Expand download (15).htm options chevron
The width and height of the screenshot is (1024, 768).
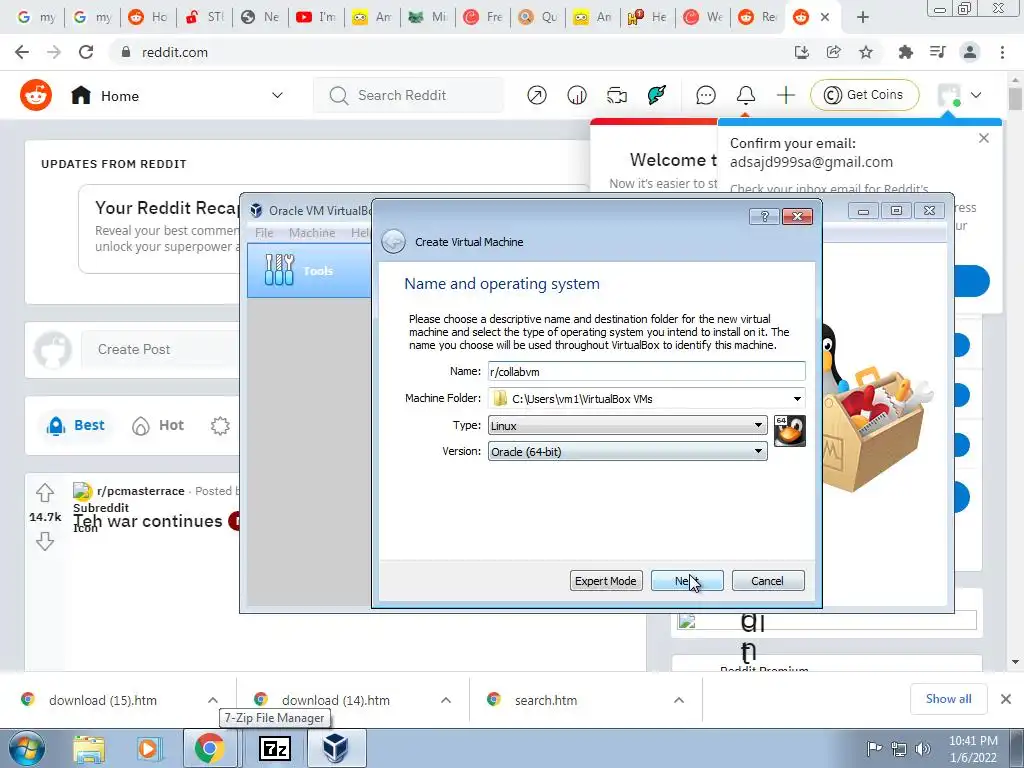[213, 700]
